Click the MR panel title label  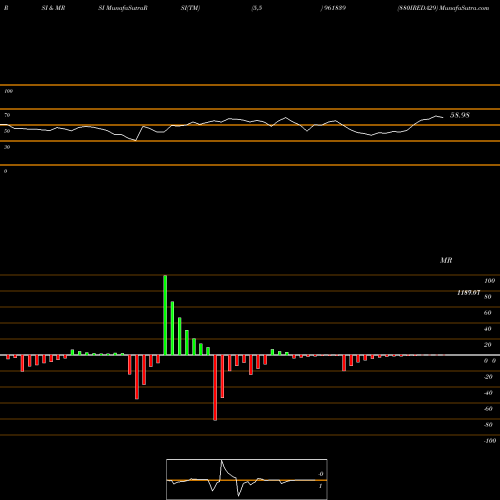point(446,260)
